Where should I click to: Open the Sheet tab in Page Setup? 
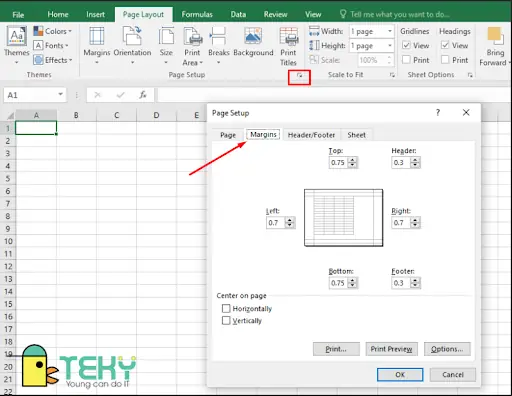click(356, 135)
